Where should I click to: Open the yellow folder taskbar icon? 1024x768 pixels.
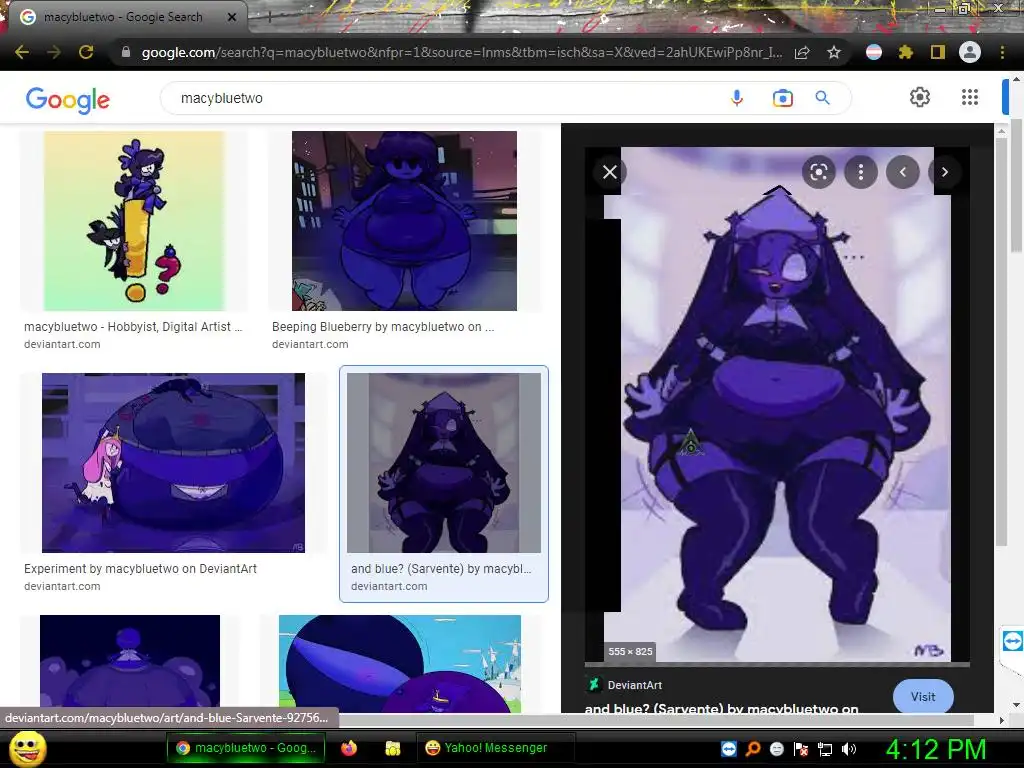pyautogui.click(x=392, y=748)
